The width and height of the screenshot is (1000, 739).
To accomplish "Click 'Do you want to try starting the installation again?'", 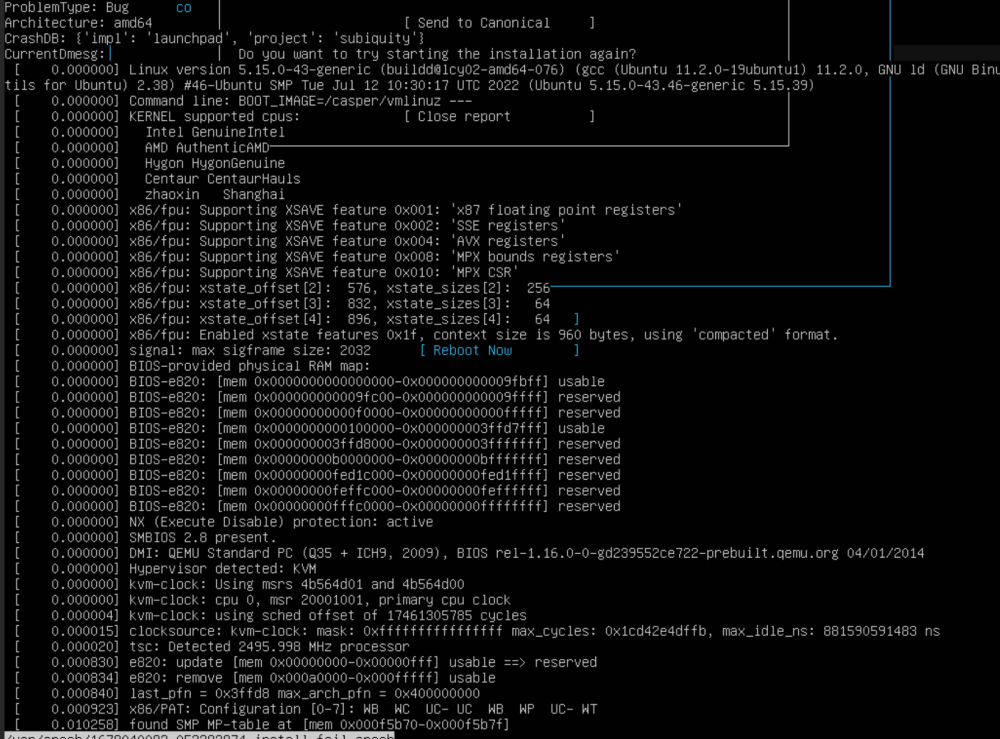I will click(x=437, y=54).
